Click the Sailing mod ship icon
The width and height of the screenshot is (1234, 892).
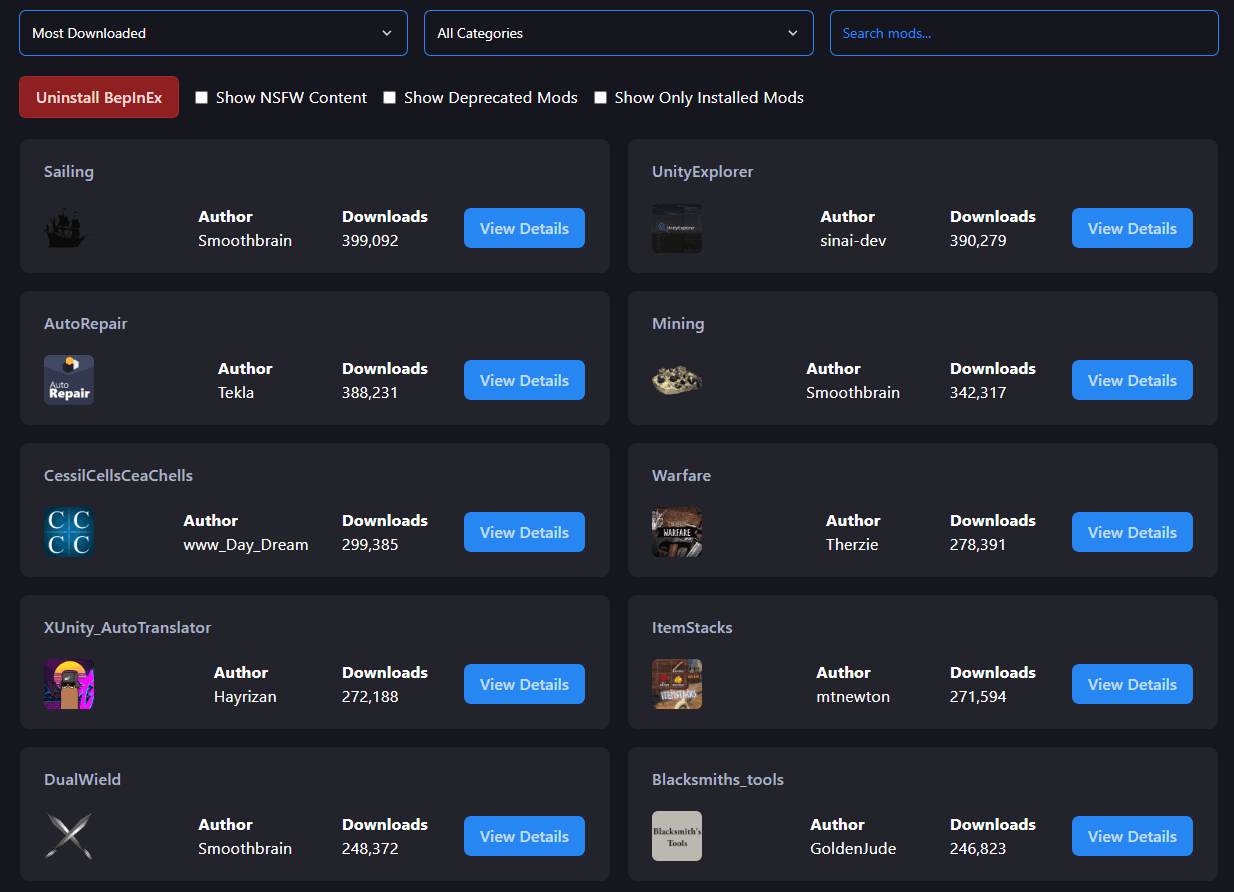pyautogui.click(x=69, y=228)
